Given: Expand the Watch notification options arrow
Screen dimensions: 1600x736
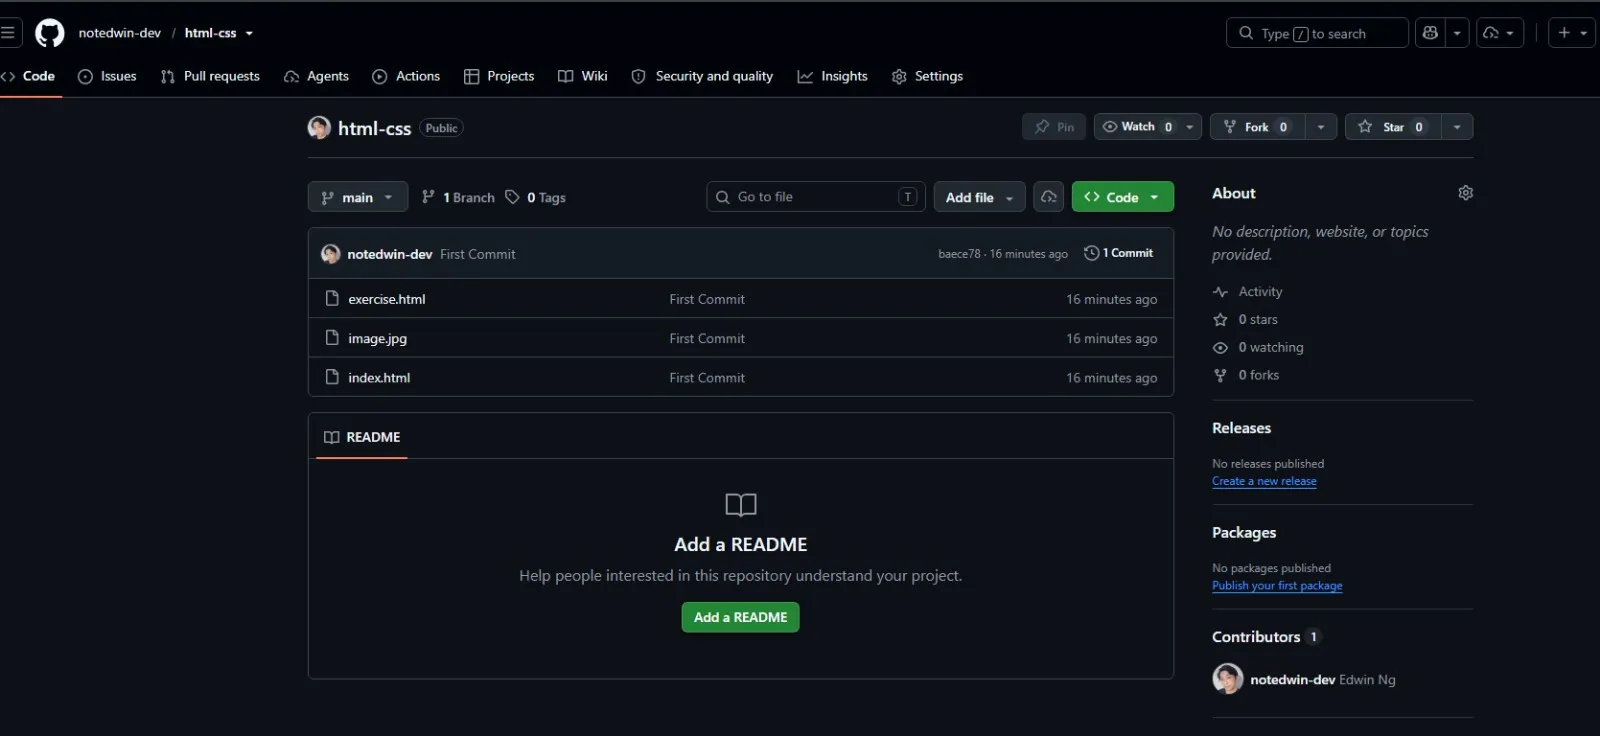Looking at the screenshot, I should pyautogui.click(x=1190, y=127).
